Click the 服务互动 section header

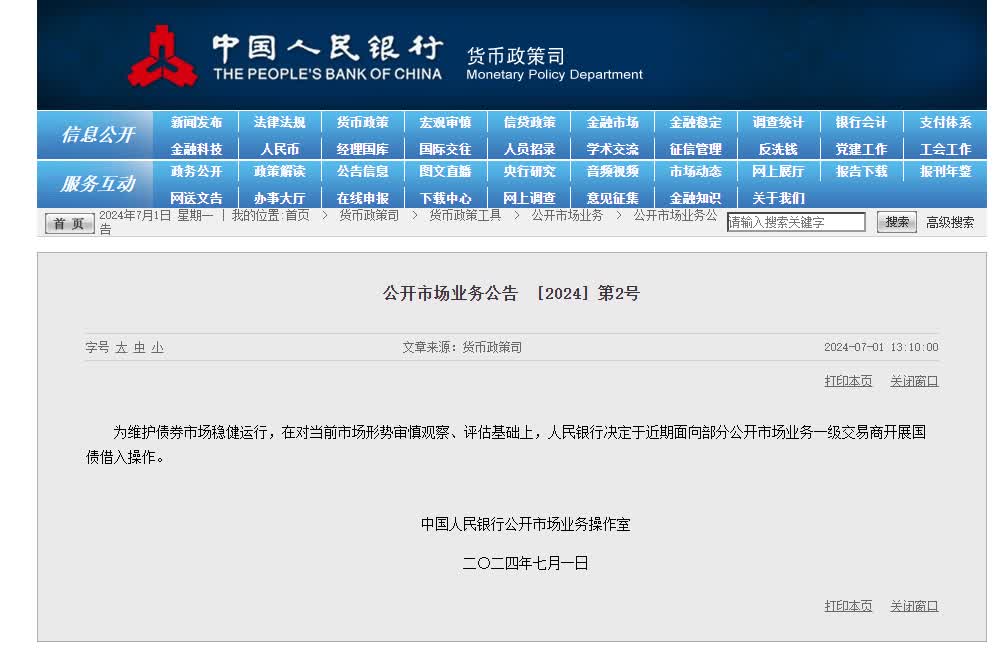(x=98, y=184)
